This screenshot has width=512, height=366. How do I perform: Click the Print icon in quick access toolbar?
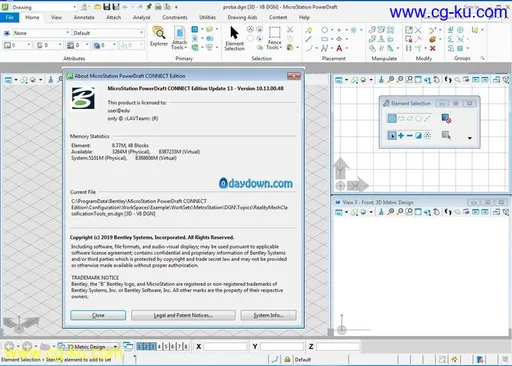pyautogui.click(x=158, y=7)
